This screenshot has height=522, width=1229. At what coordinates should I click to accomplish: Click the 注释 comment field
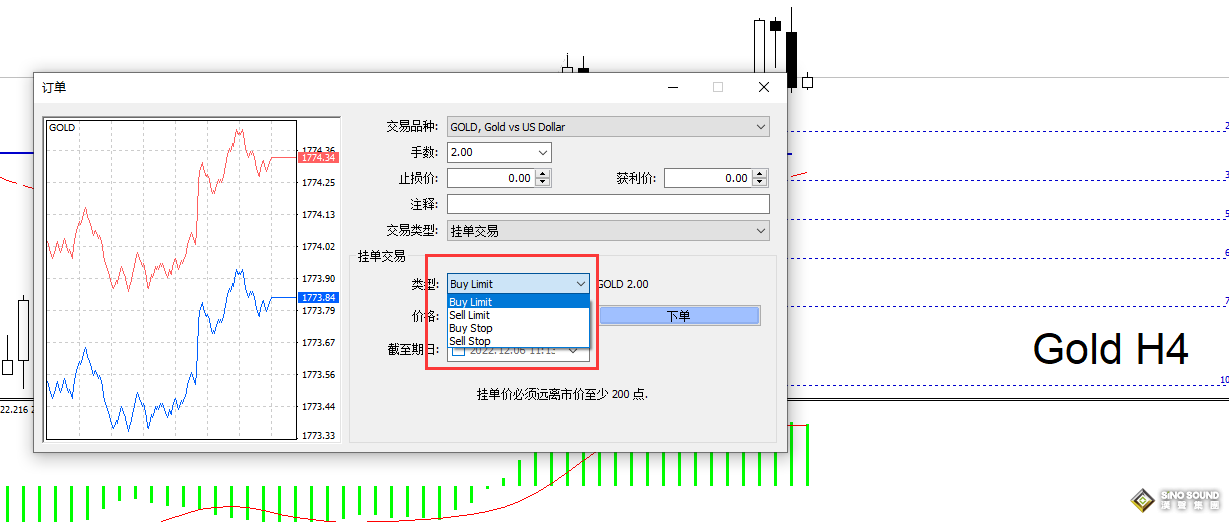point(608,204)
